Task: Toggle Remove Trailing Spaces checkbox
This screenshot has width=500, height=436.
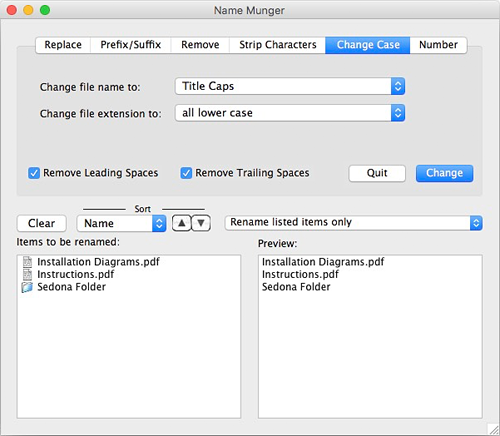Action: point(186,173)
